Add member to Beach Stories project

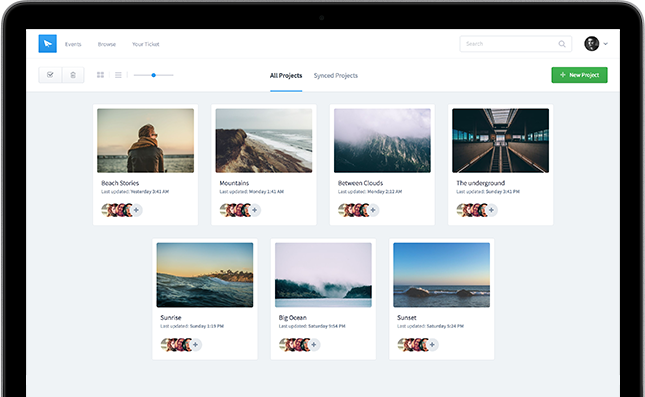coord(136,210)
